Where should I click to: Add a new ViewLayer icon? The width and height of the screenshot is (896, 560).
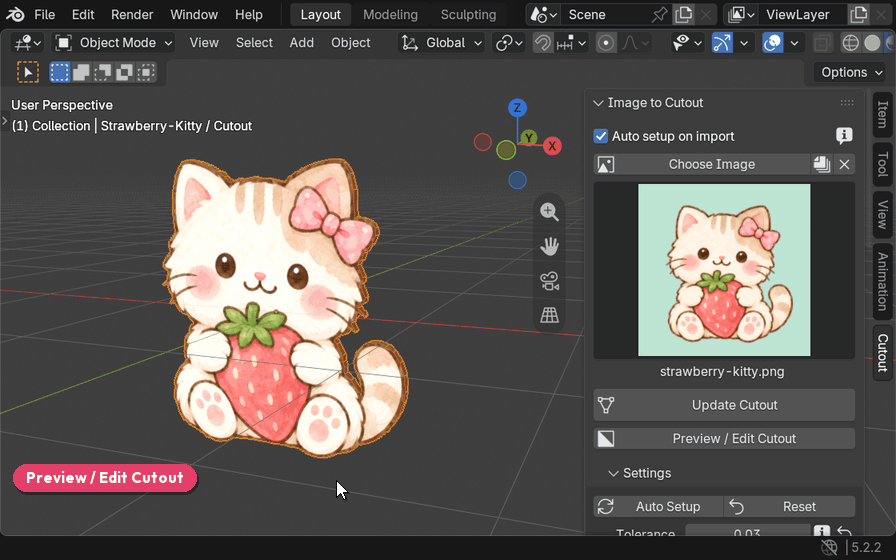click(x=858, y=14)
